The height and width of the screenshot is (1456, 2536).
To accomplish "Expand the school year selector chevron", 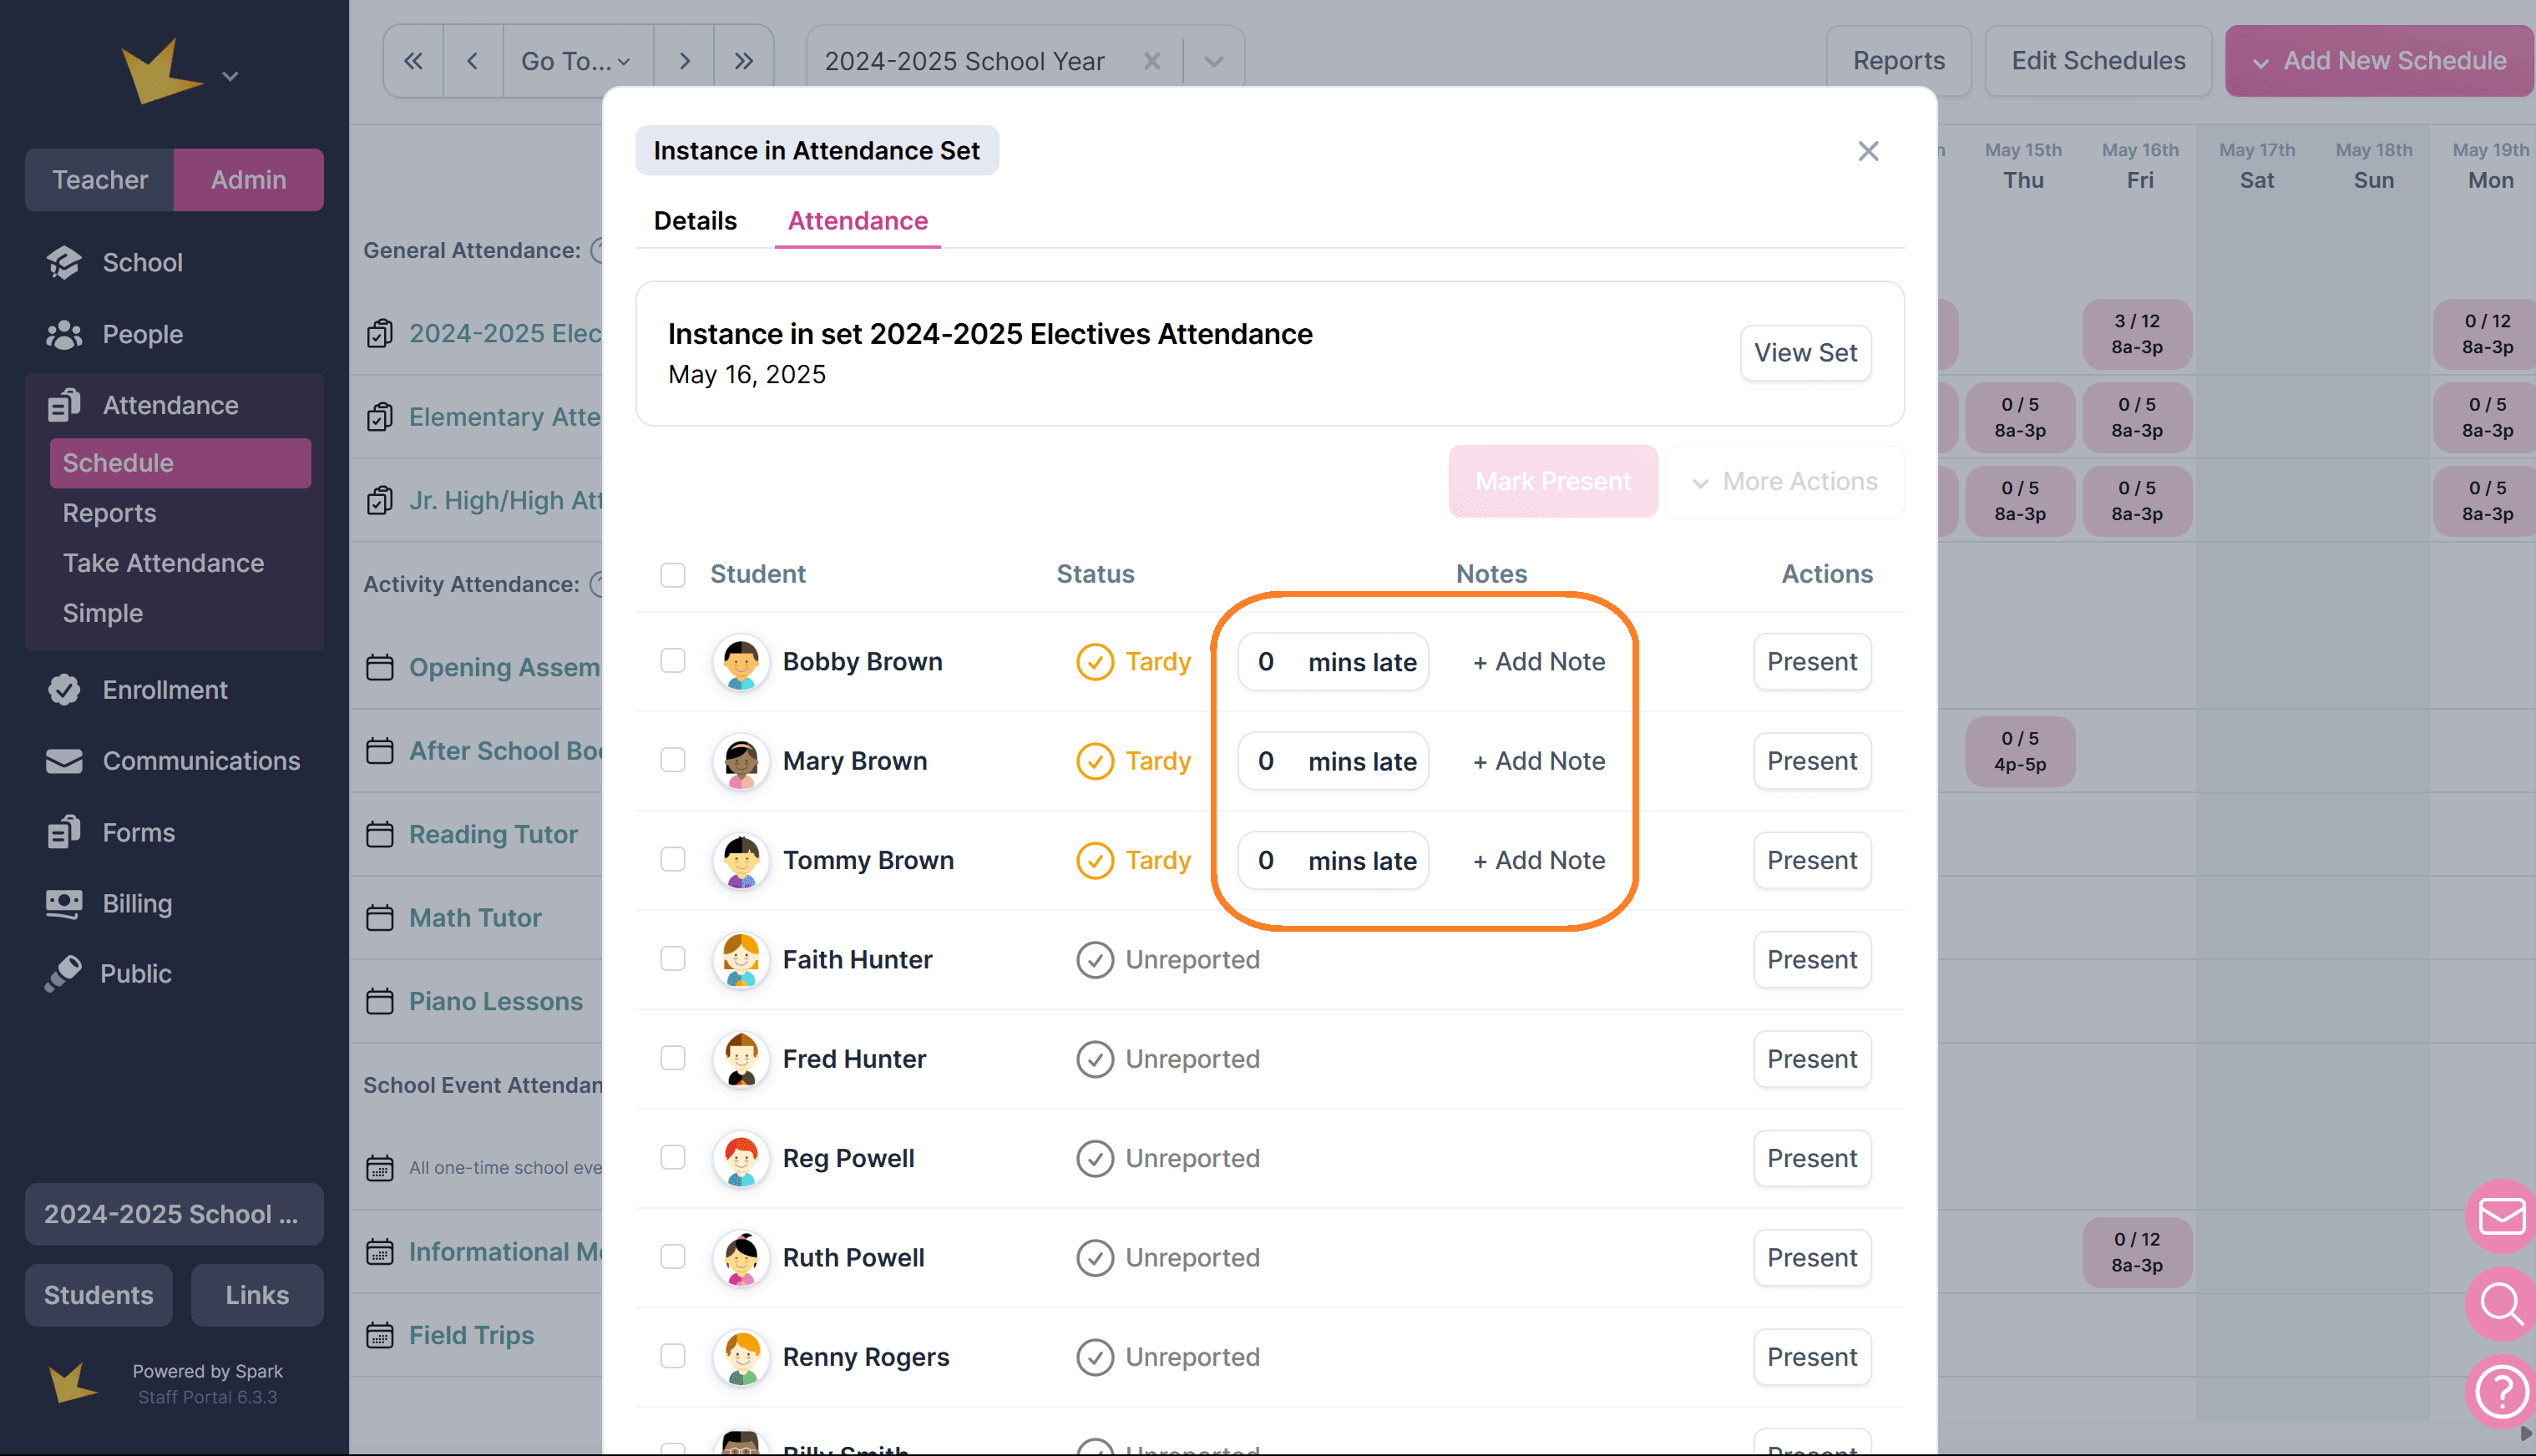I will pyautogui.click(x=1213, y=61).
